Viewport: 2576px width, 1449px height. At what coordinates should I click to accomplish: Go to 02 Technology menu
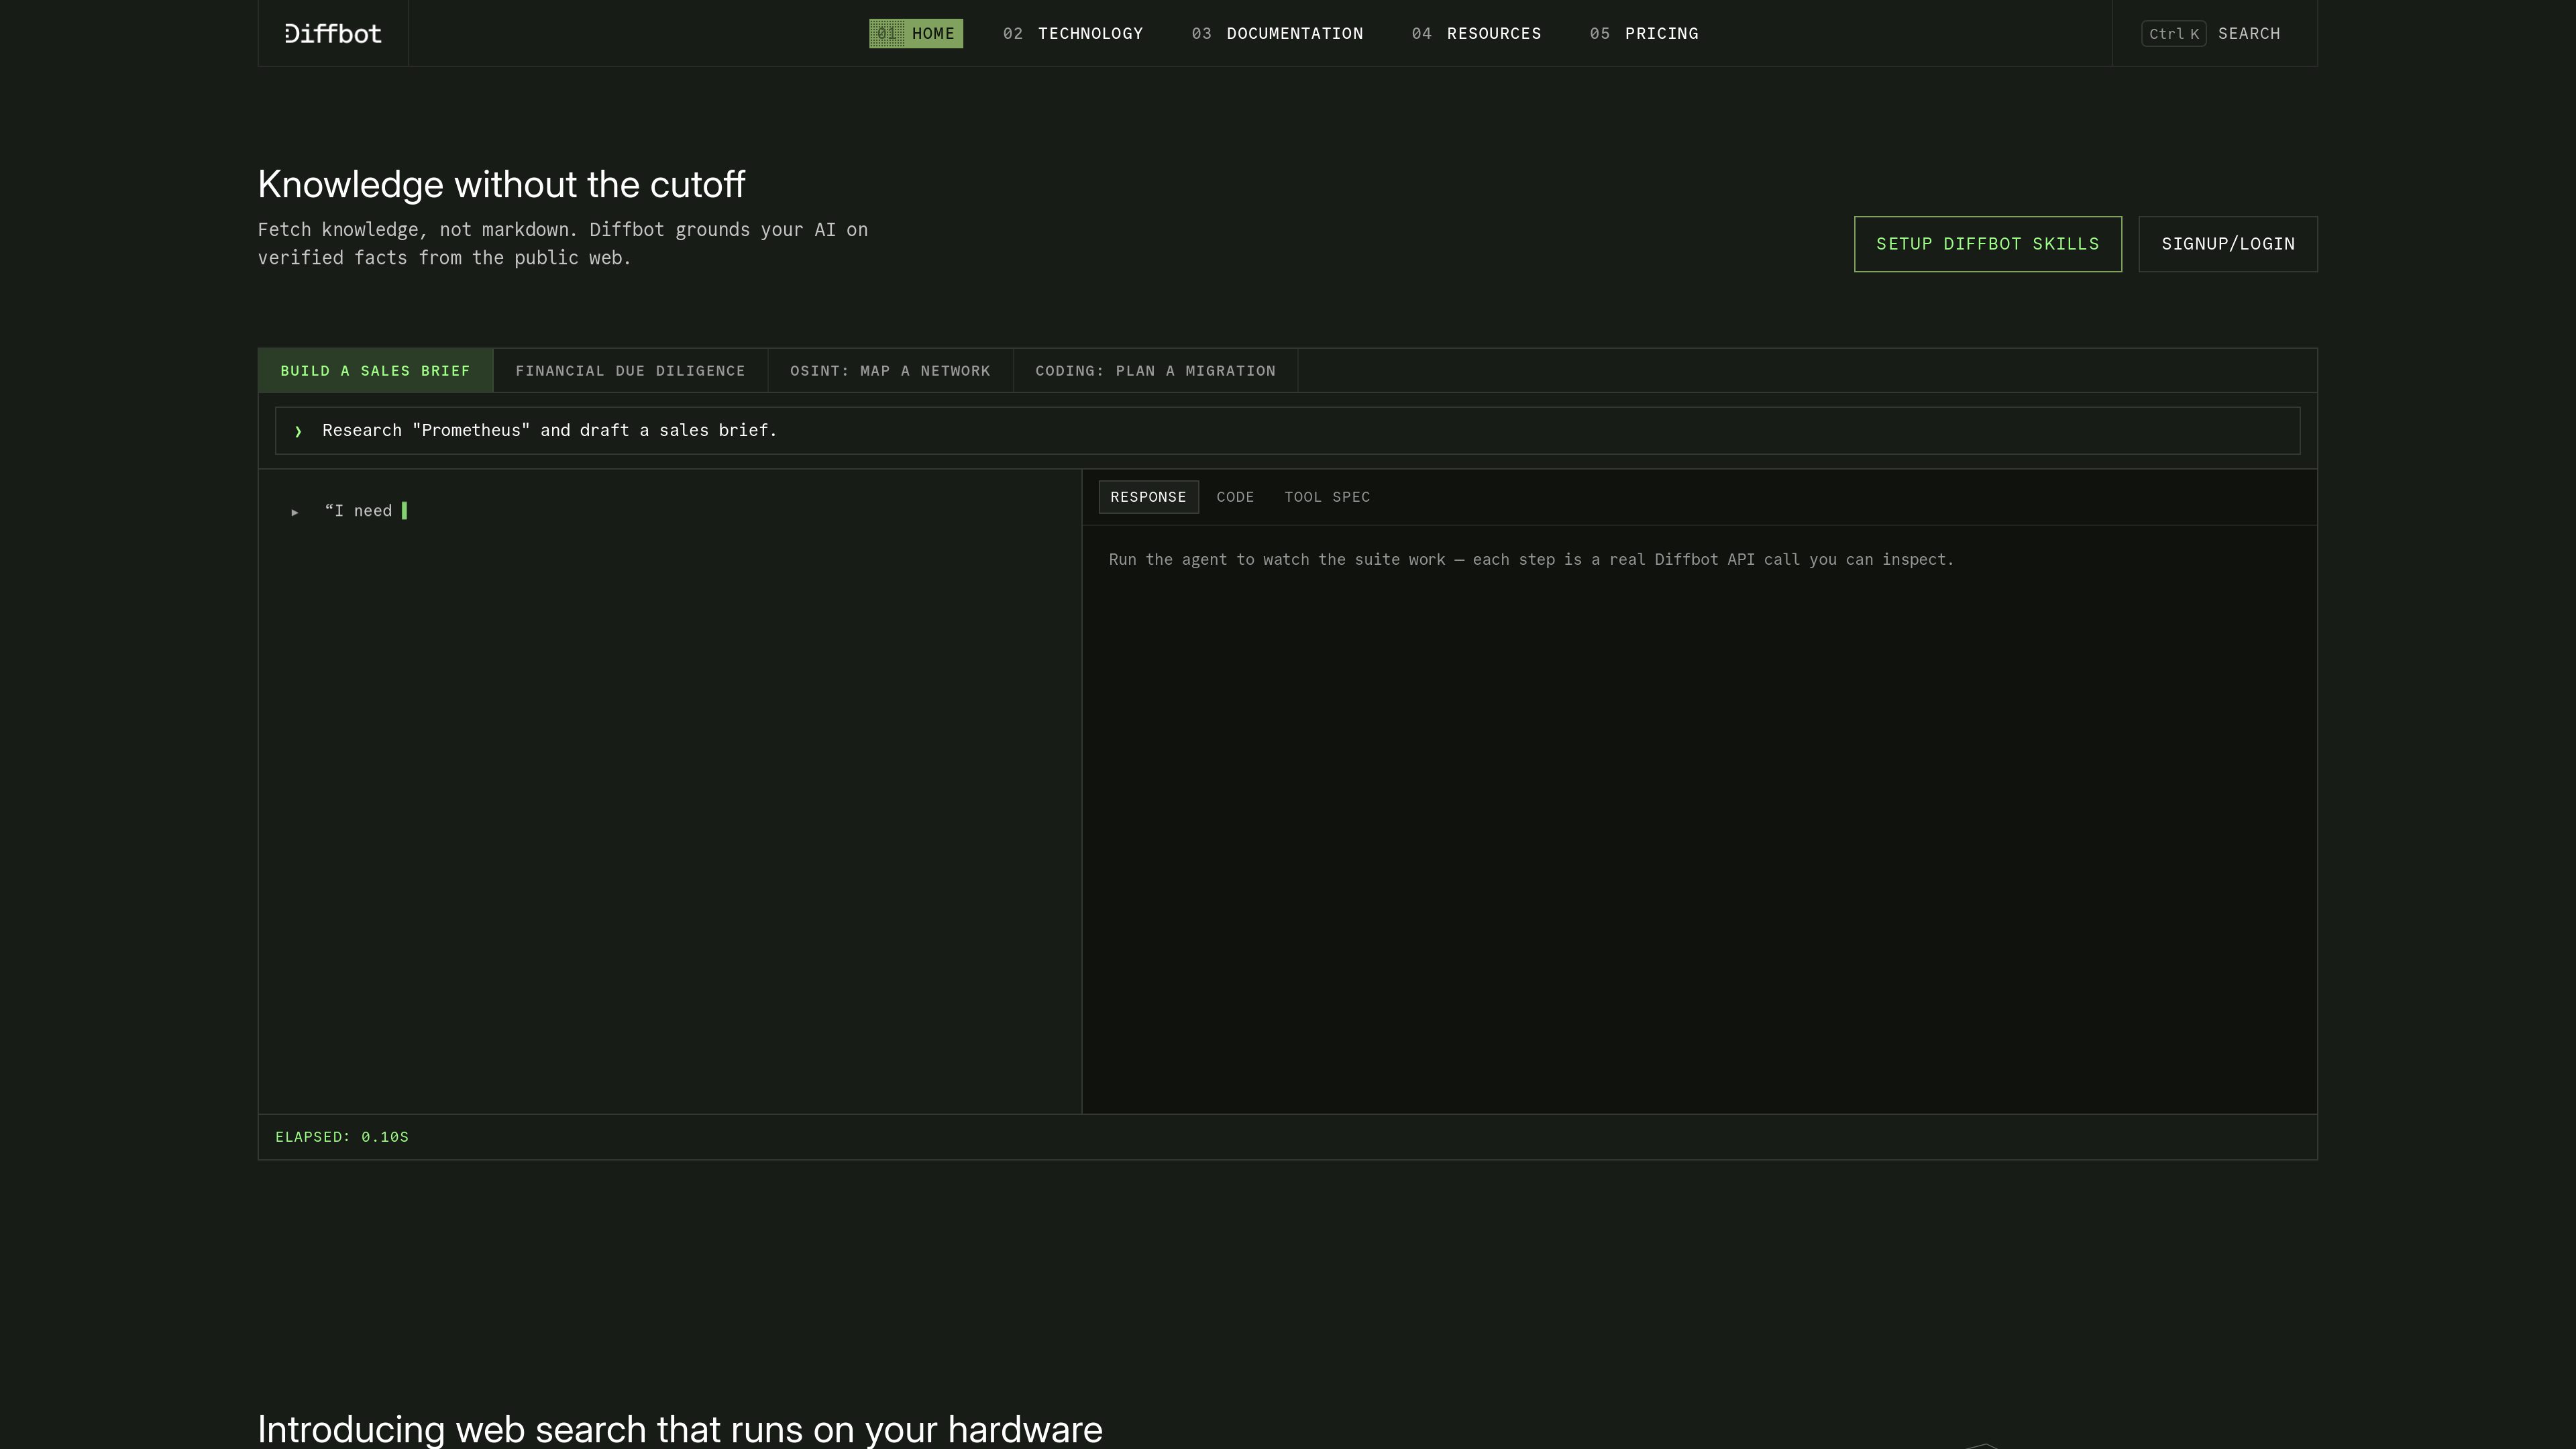tap(1072, 34)
